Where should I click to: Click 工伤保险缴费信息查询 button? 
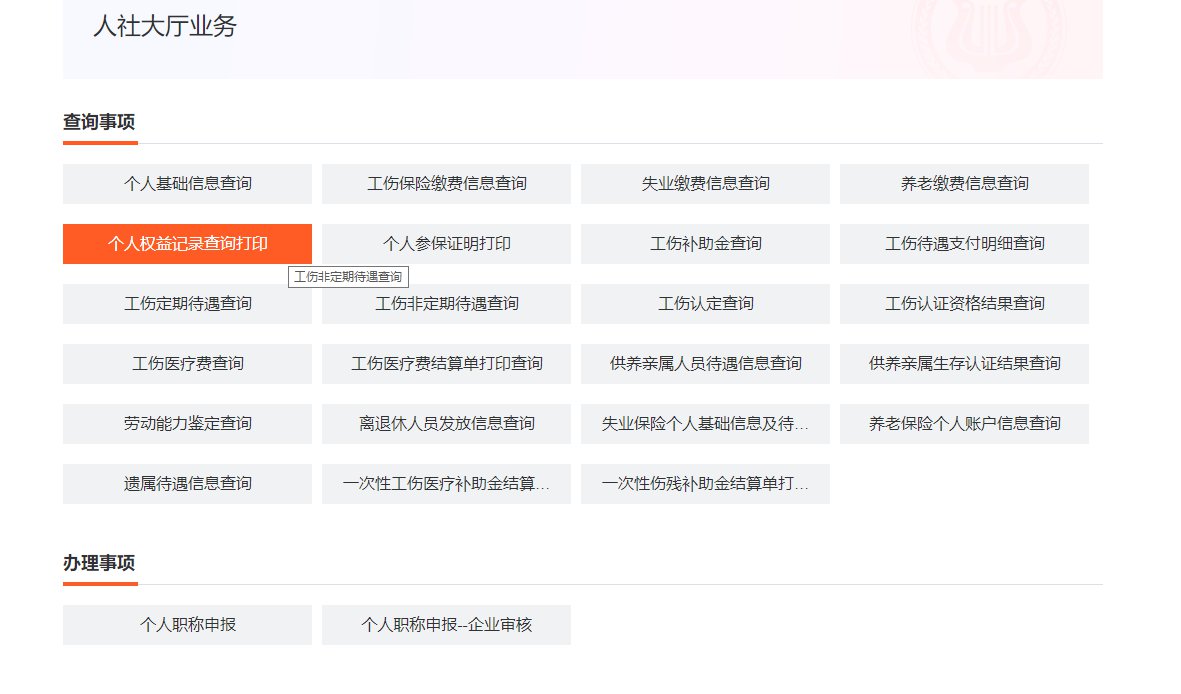coord(446,184)
